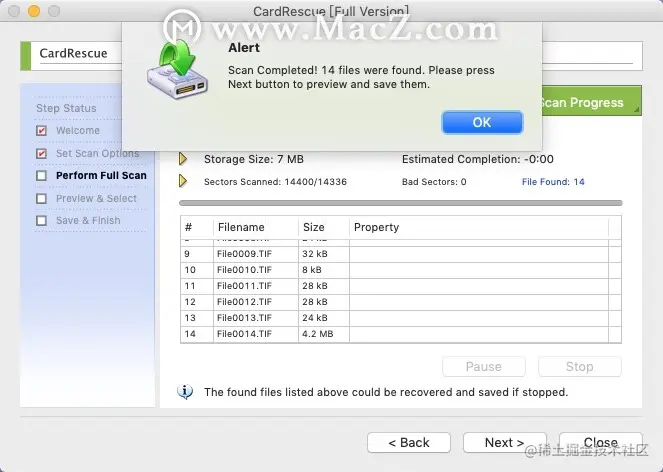Viewport: 663px width, 472px height.
Task: Select row File0012.TIF
Action: [x=400, y=302]
